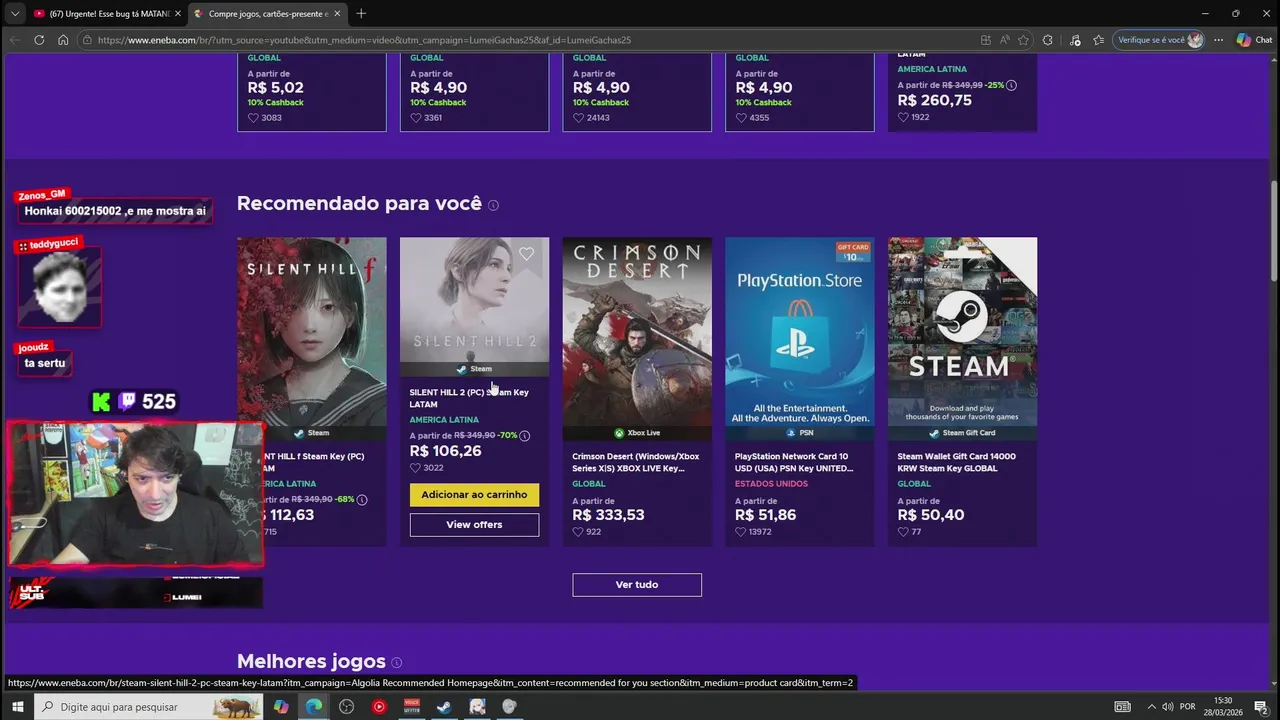Click the ESTADOS UNIDOS region label
This screenshot has height=720, width=1280.
click(x=771, y=484)
